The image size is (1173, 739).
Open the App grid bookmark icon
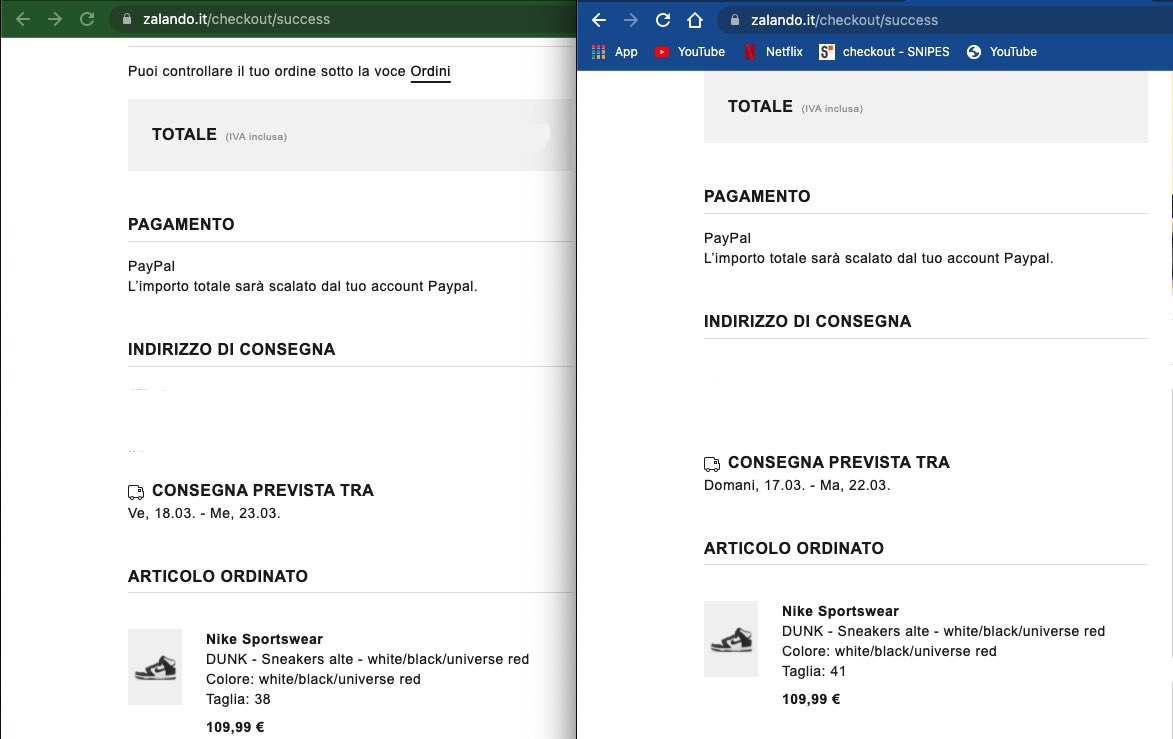[598, 52]
